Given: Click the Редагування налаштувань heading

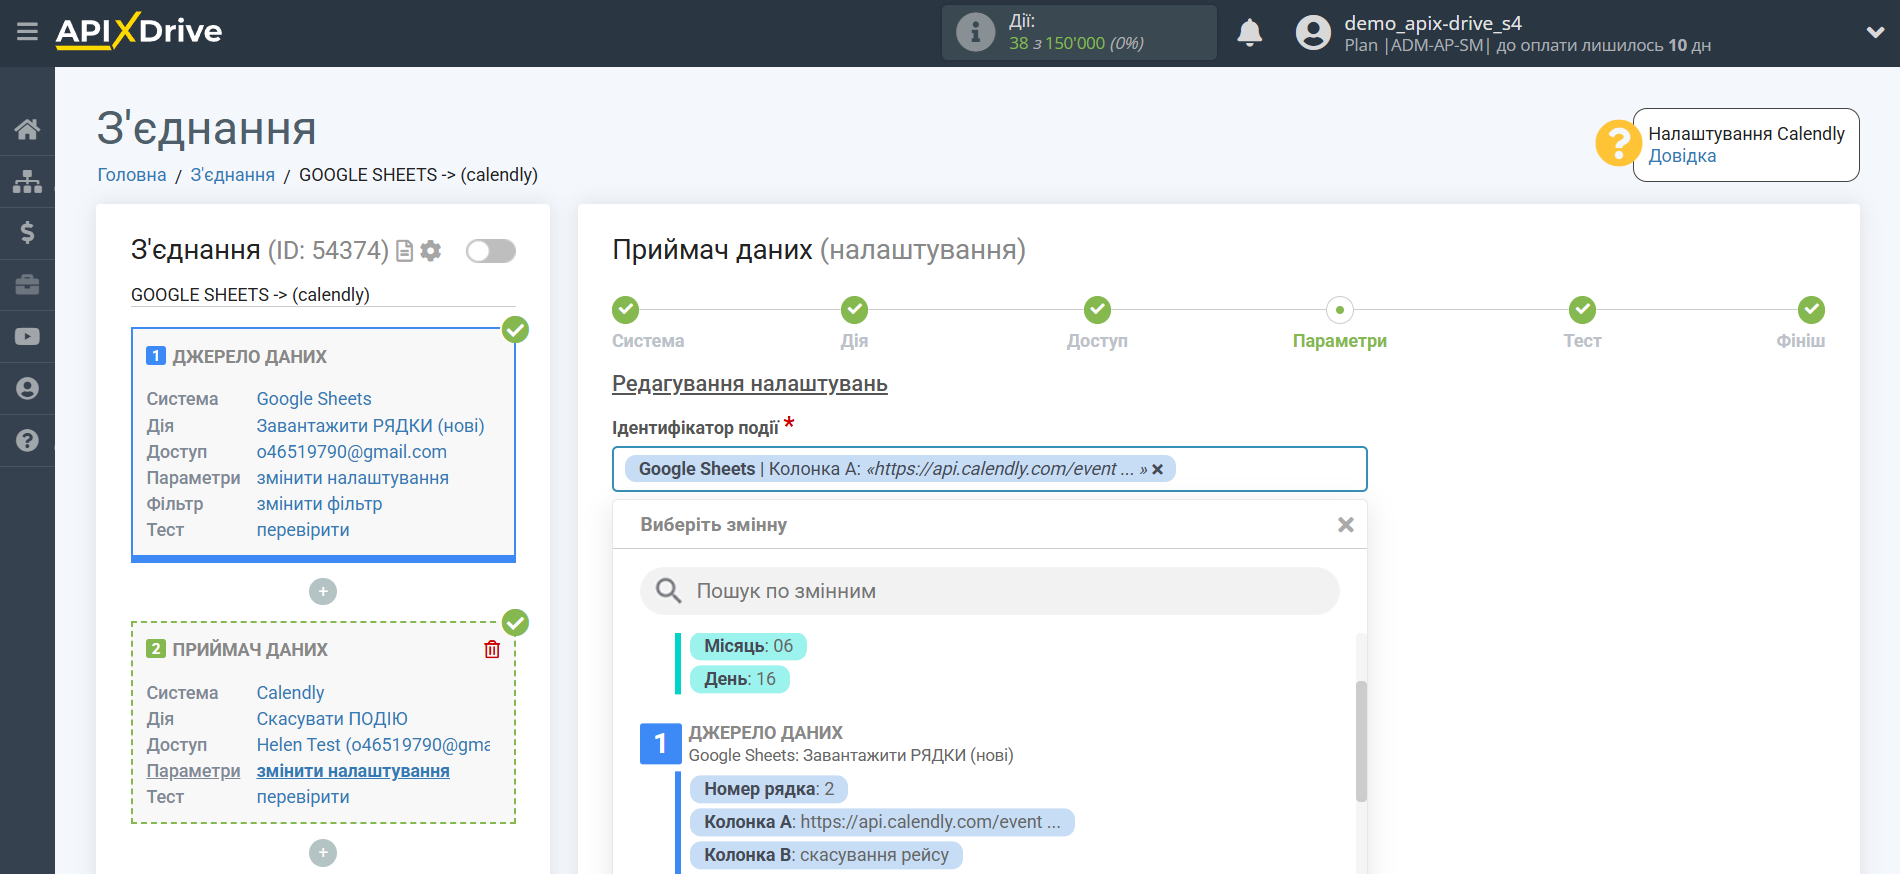Looking at the screenshot, I should pos(750,384).
